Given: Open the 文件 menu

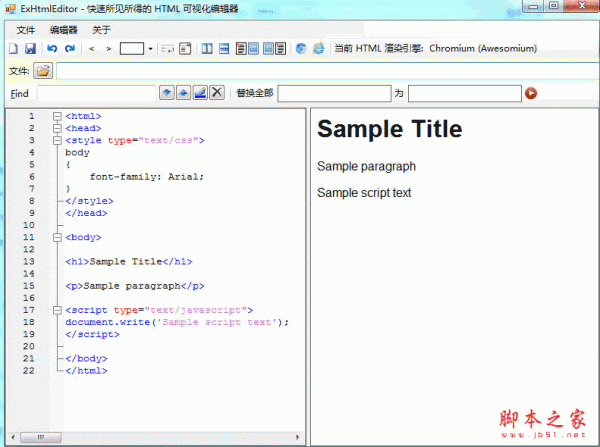Looking at the screenshot, I should coord(26,30).
